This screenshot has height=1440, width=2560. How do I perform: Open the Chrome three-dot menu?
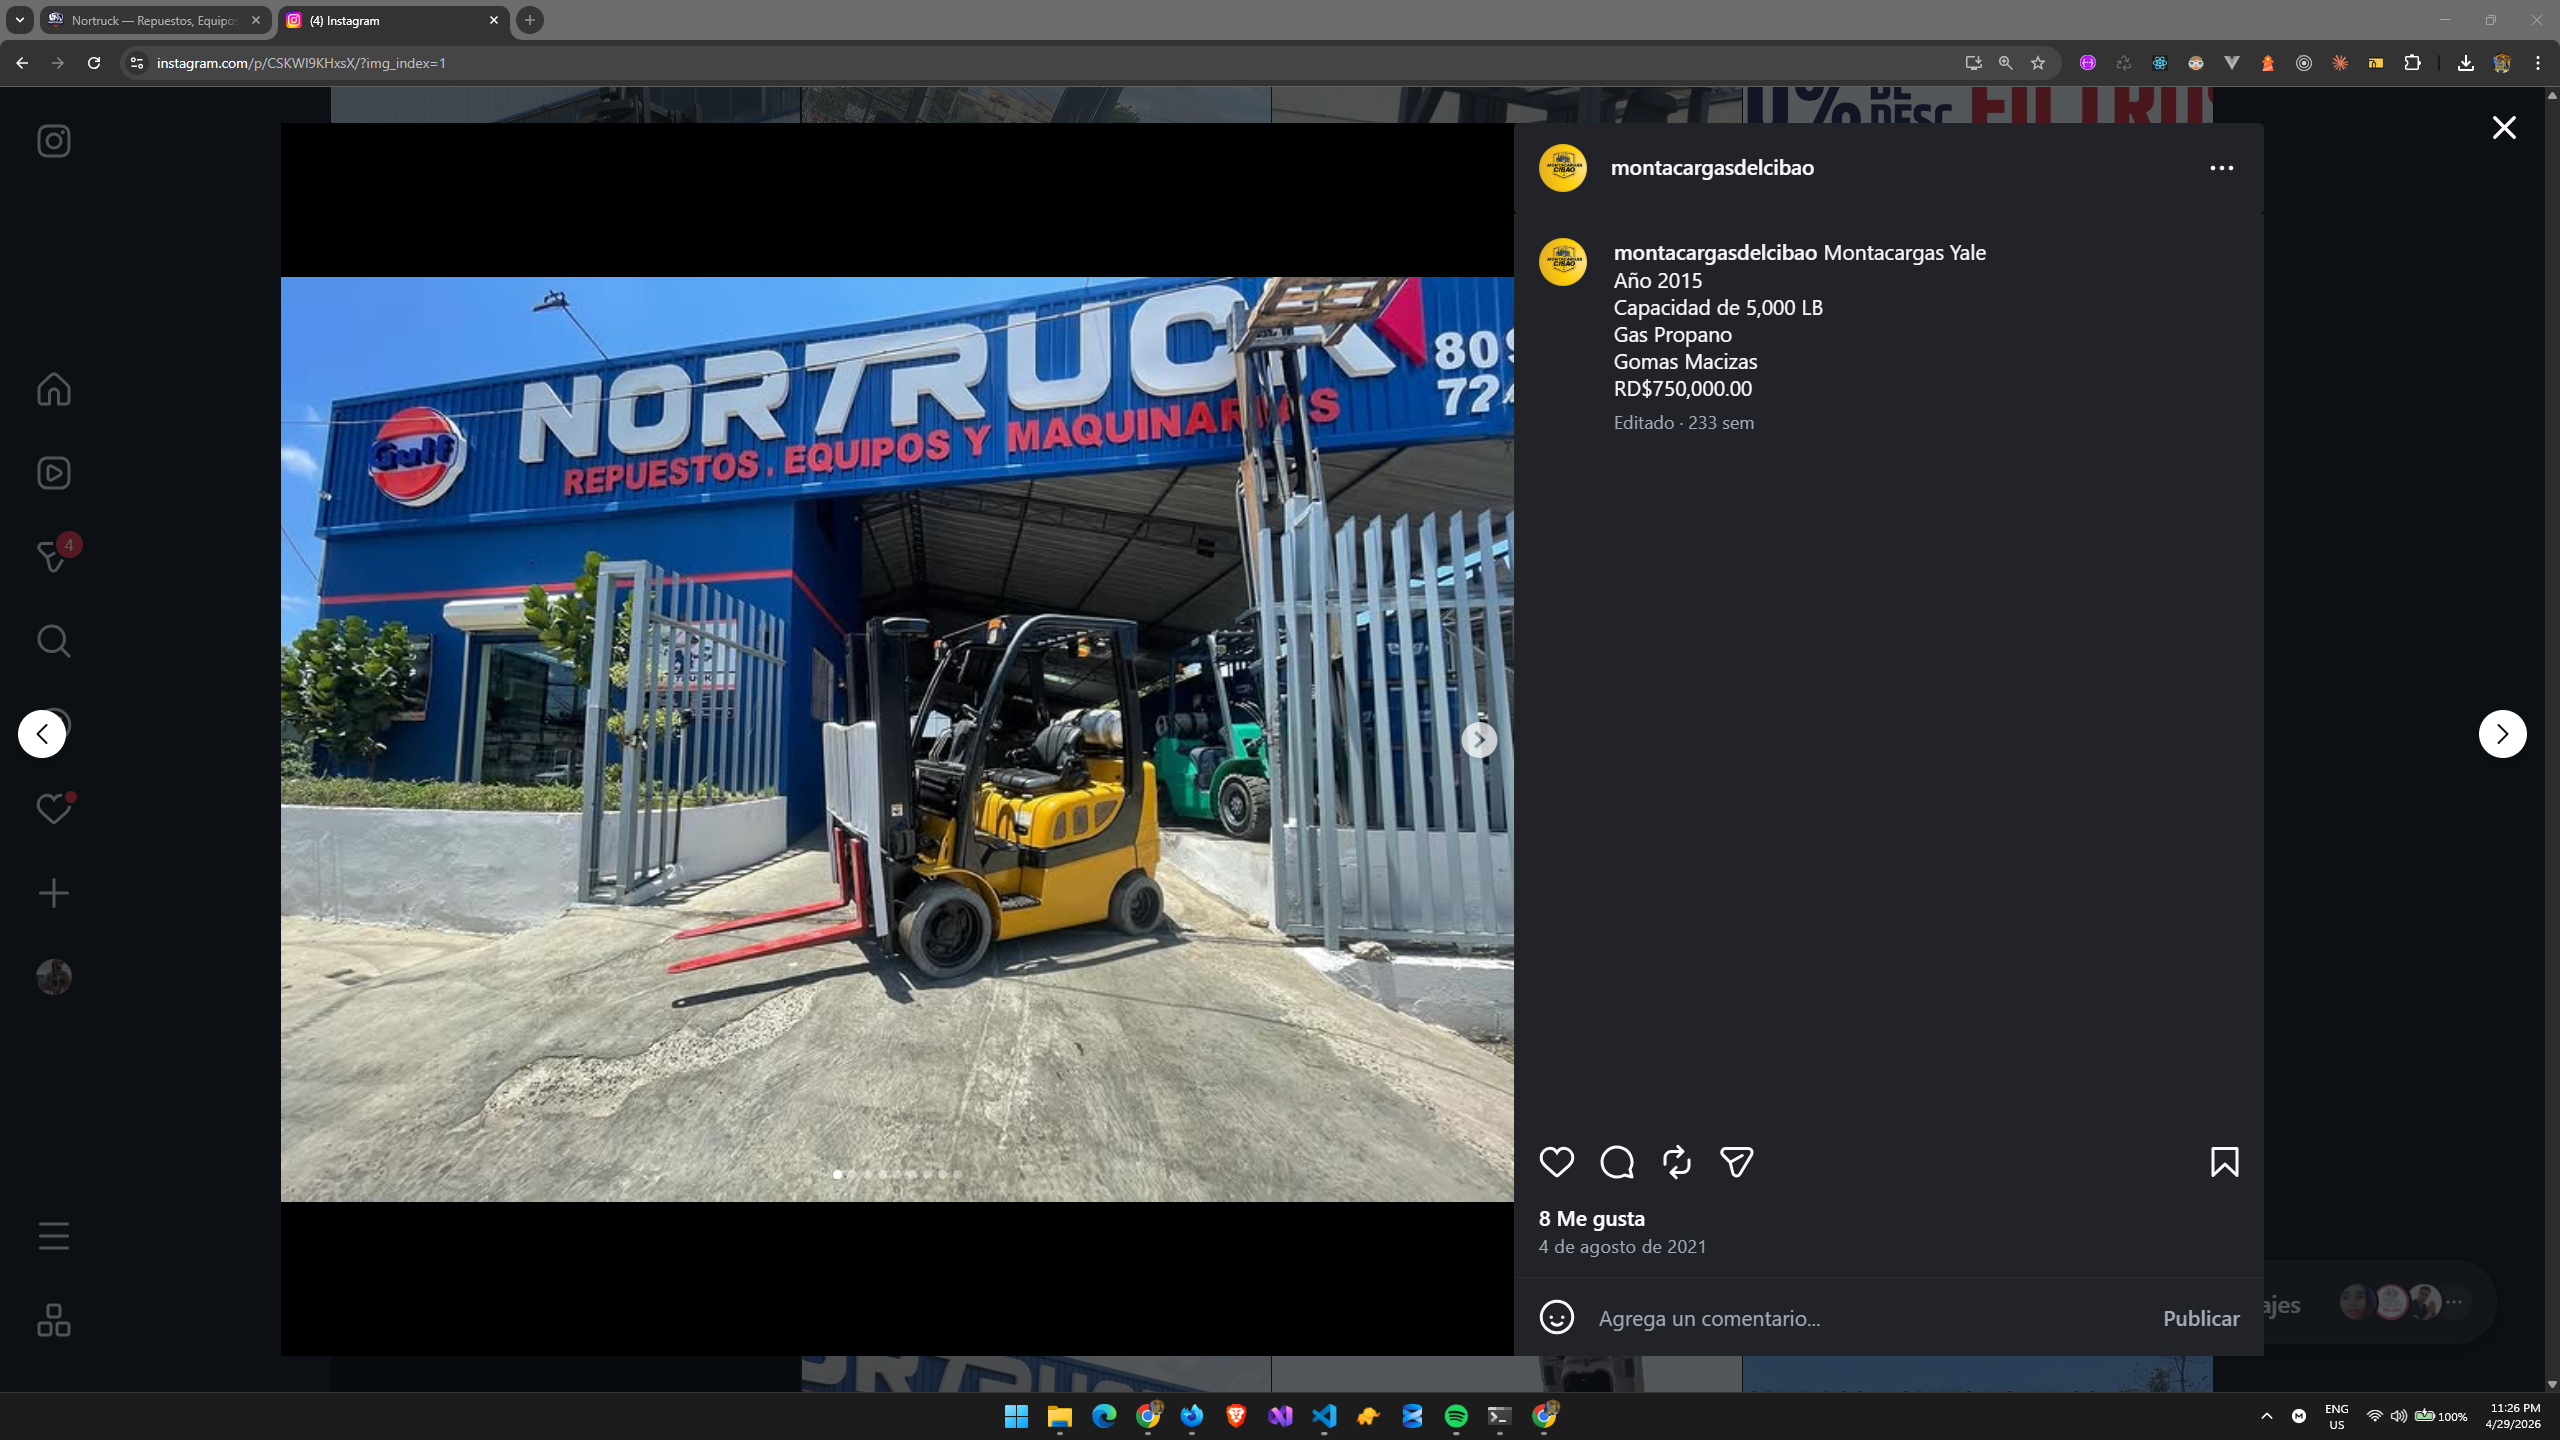[2538, 63]
